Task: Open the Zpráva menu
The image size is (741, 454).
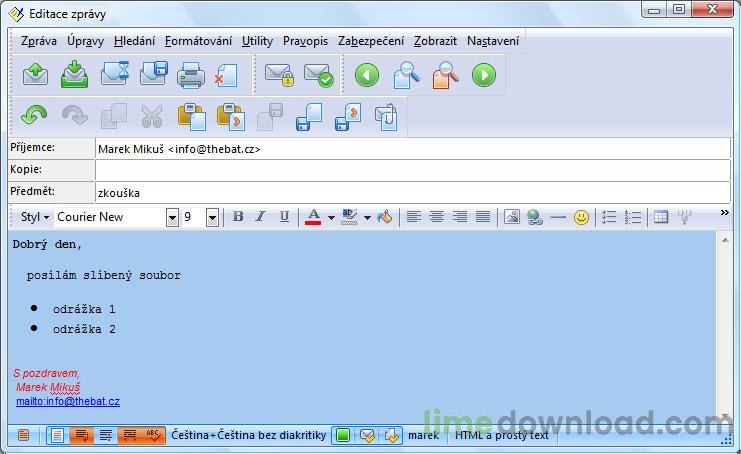Action: (x=39, y=41)
